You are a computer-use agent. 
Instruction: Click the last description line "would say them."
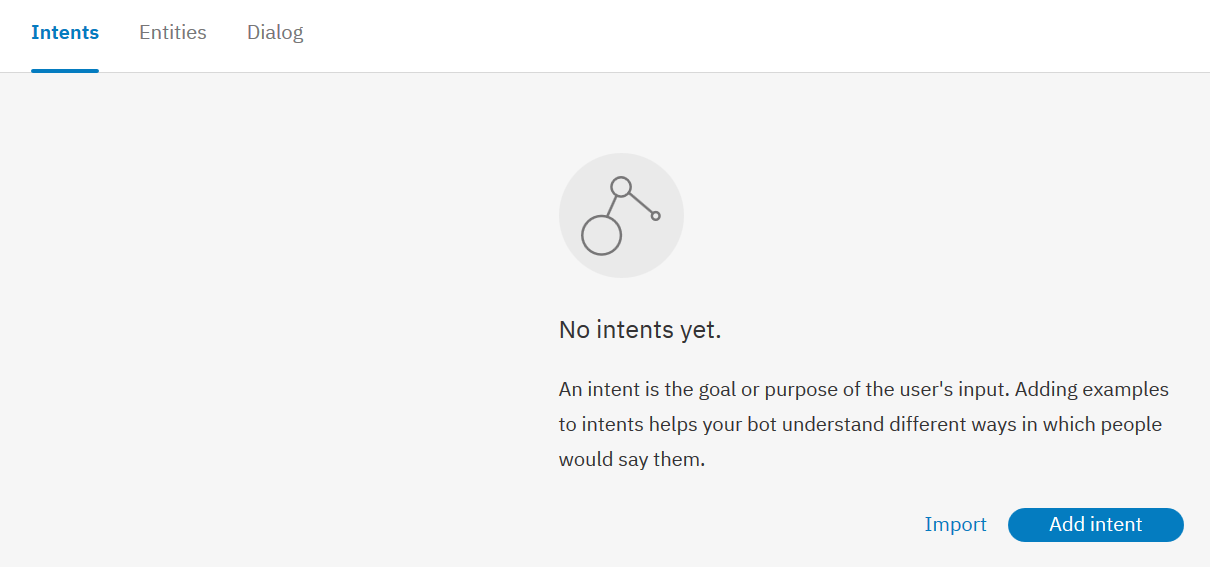click(x=632, y=460)
